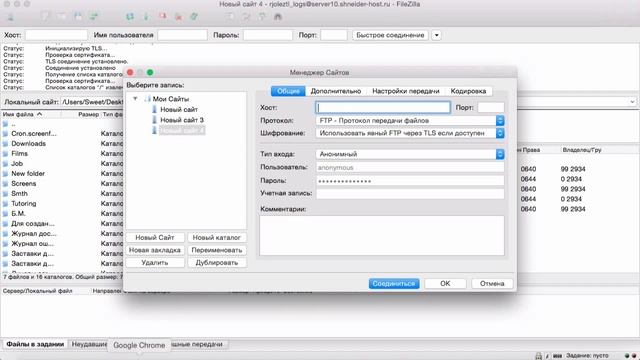This screenshot has width=640, height=360.
Task: Click the disconnect from server toolbar icon
Action: tap(178, 17)
